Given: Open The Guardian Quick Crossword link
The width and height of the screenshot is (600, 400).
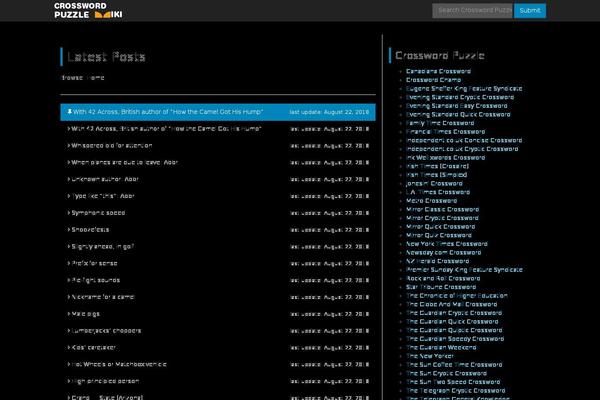Looking at the screenshot, I should pyautogui.click(x=452, y=322).
